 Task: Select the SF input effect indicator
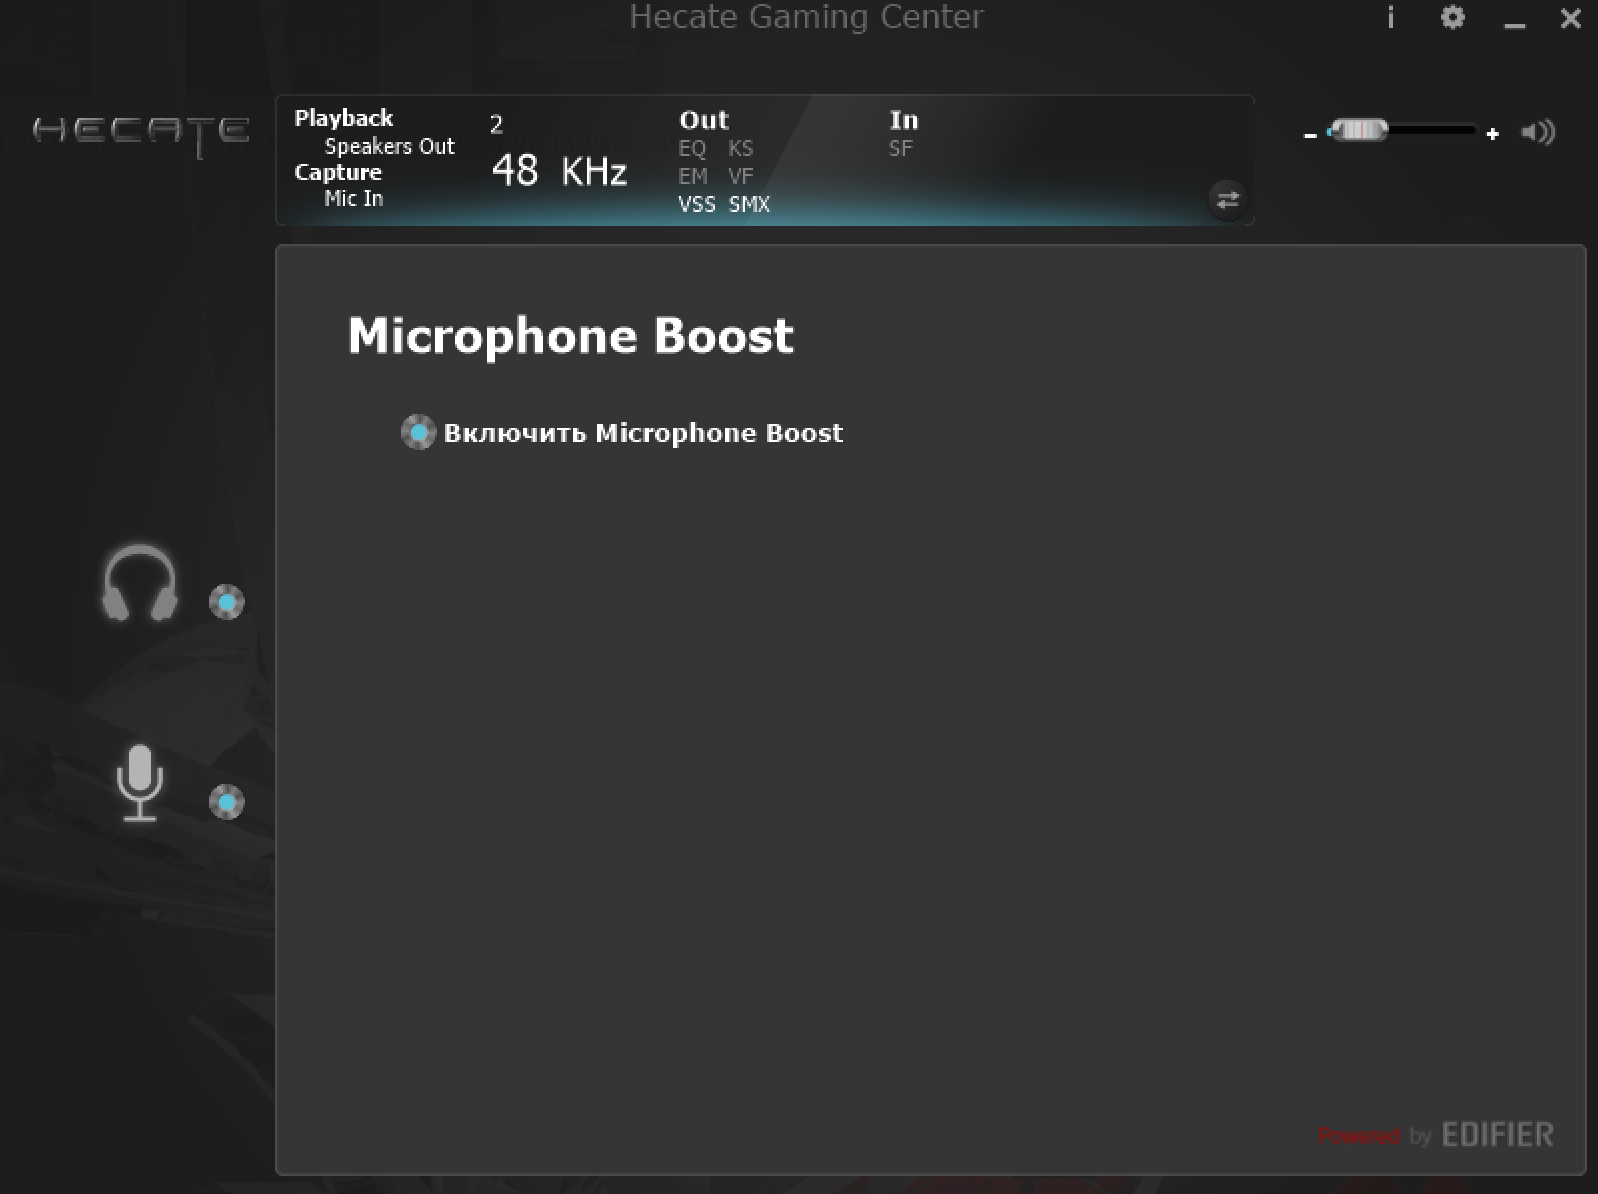point(900,148)
